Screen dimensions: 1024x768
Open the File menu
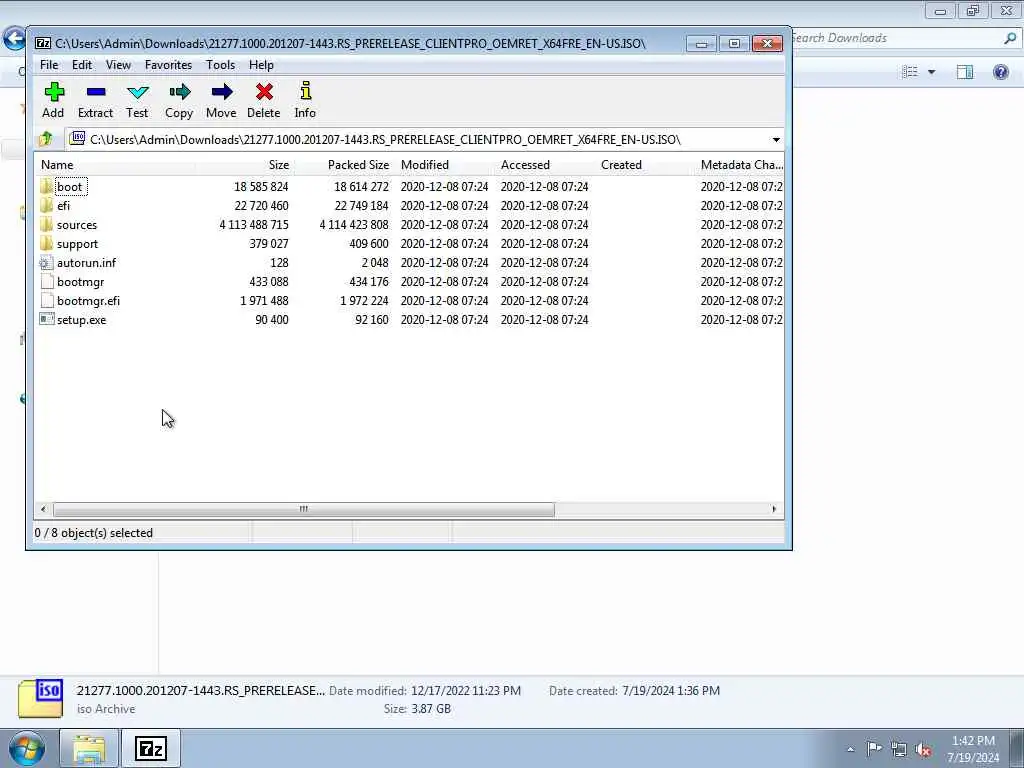point(49,65)
